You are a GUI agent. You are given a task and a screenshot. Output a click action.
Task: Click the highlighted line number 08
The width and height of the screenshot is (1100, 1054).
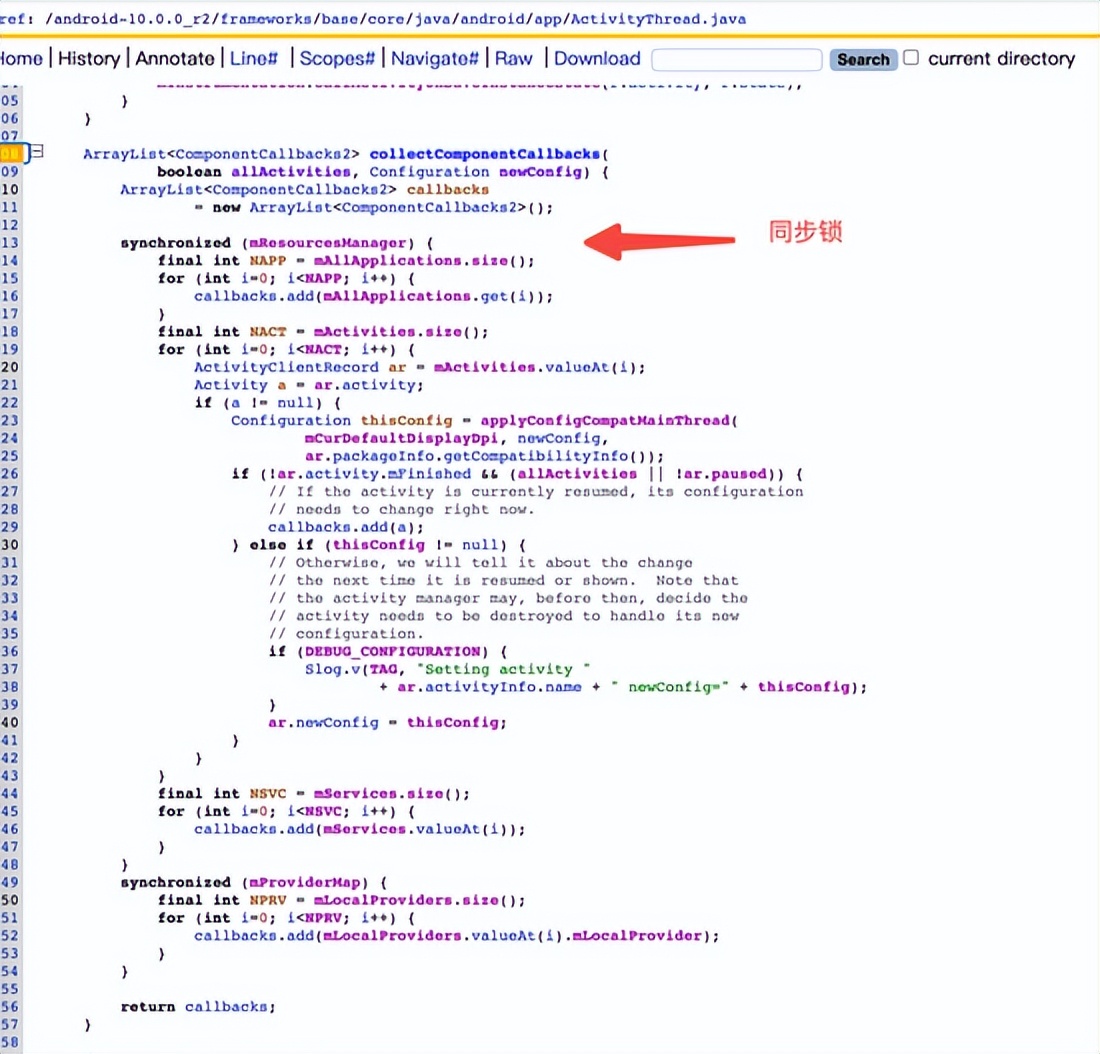10,153
